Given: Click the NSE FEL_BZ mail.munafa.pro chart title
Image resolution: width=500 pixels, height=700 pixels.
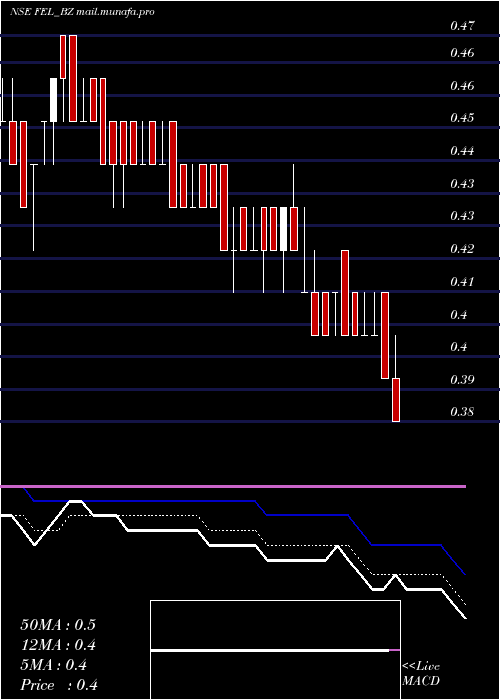Looking at the screenshot, I should [82, 12].
